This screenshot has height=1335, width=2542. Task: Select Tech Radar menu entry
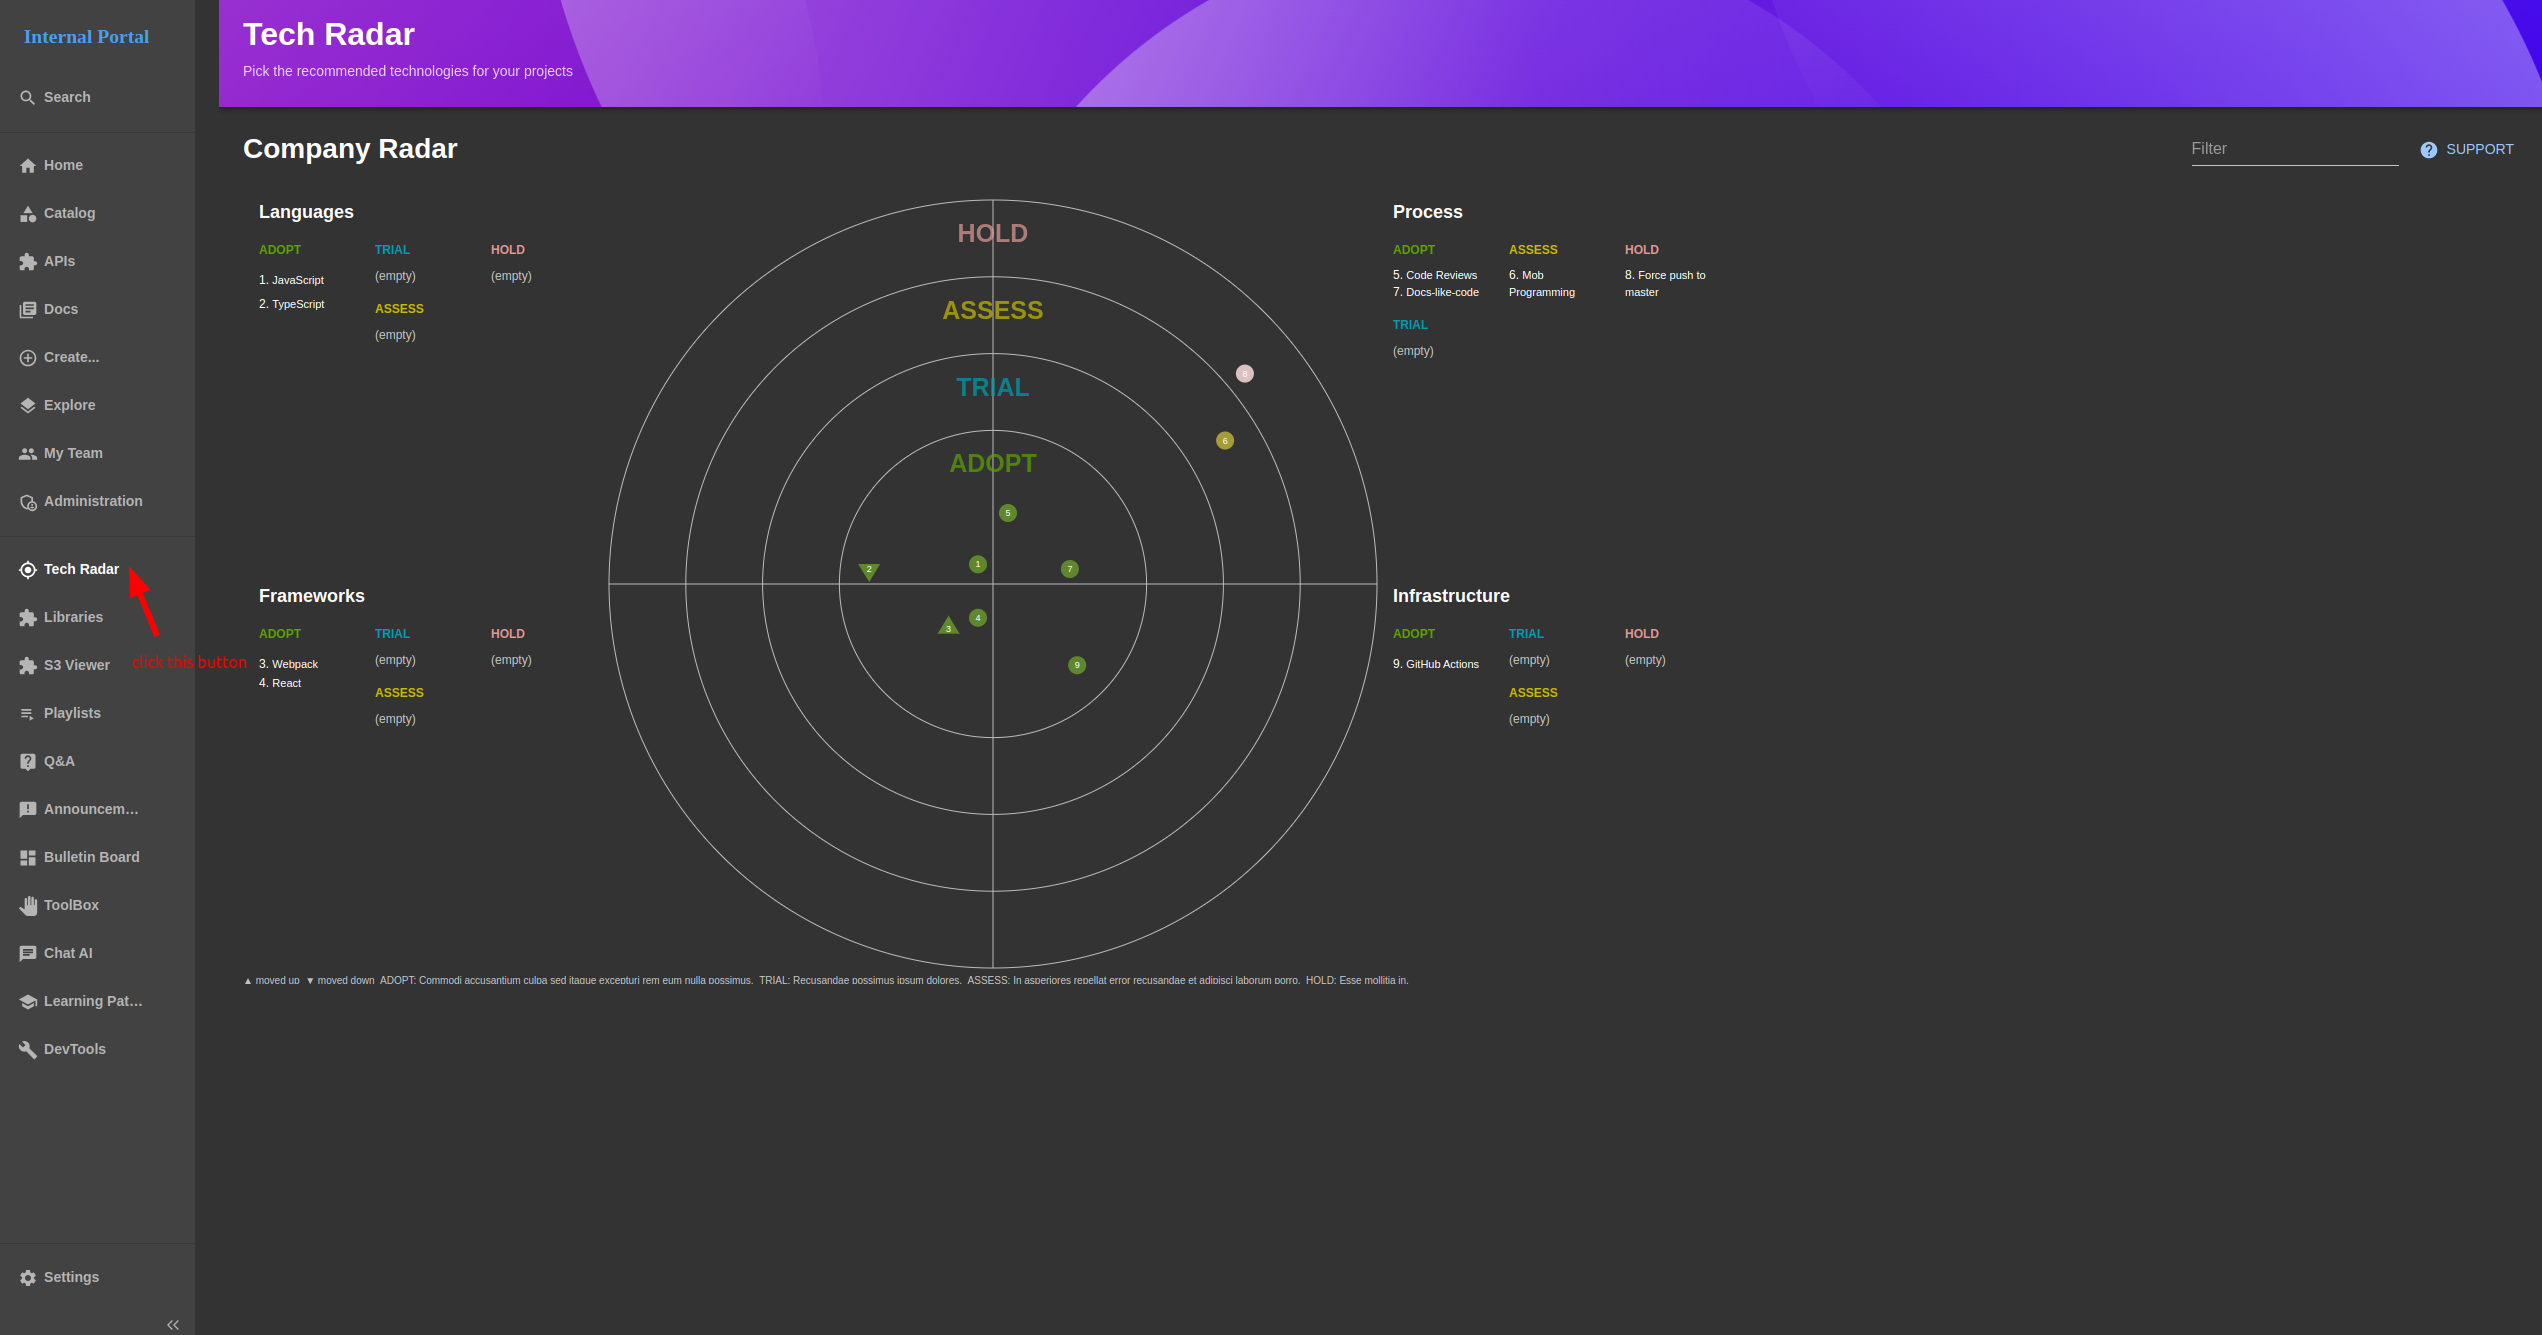pyautogui.click(x=80, y=569)
